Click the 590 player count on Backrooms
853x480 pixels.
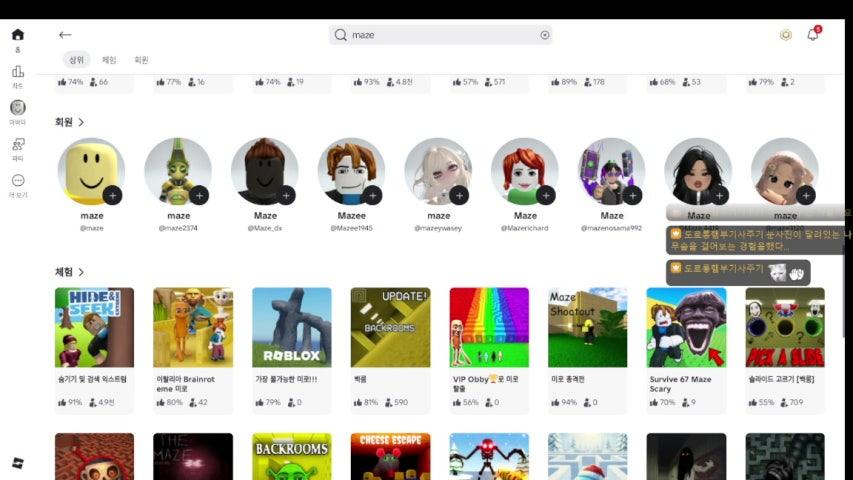point(396,402)
